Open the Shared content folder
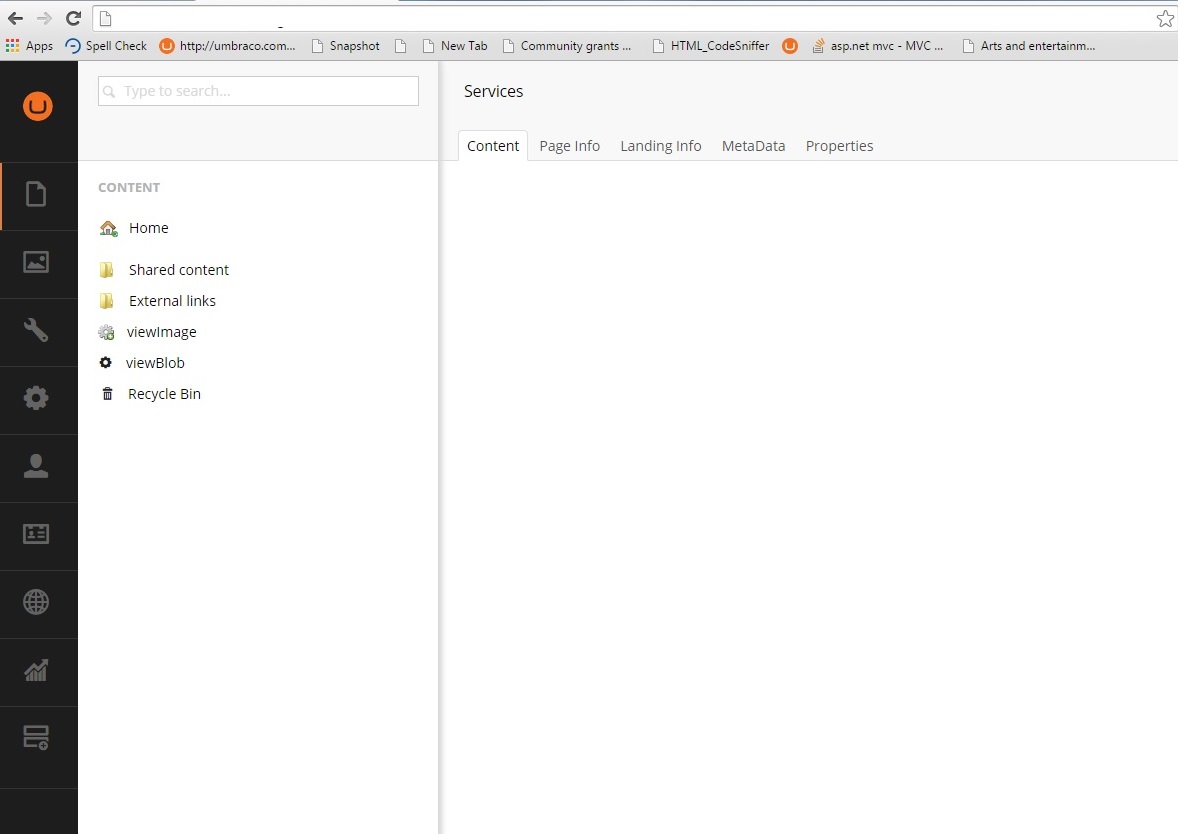This screenshot has width=1178, height=834. coord(178,269)
